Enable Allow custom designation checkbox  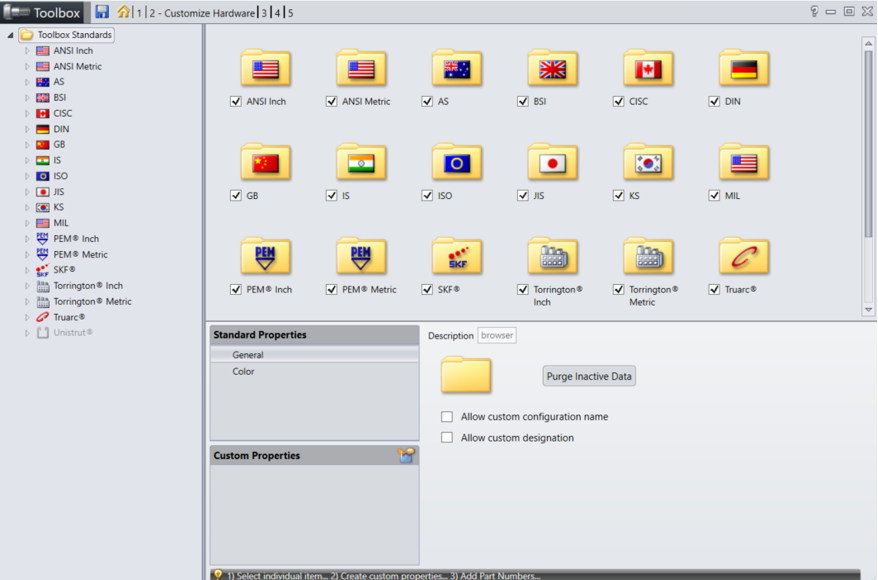click(447, 438)
